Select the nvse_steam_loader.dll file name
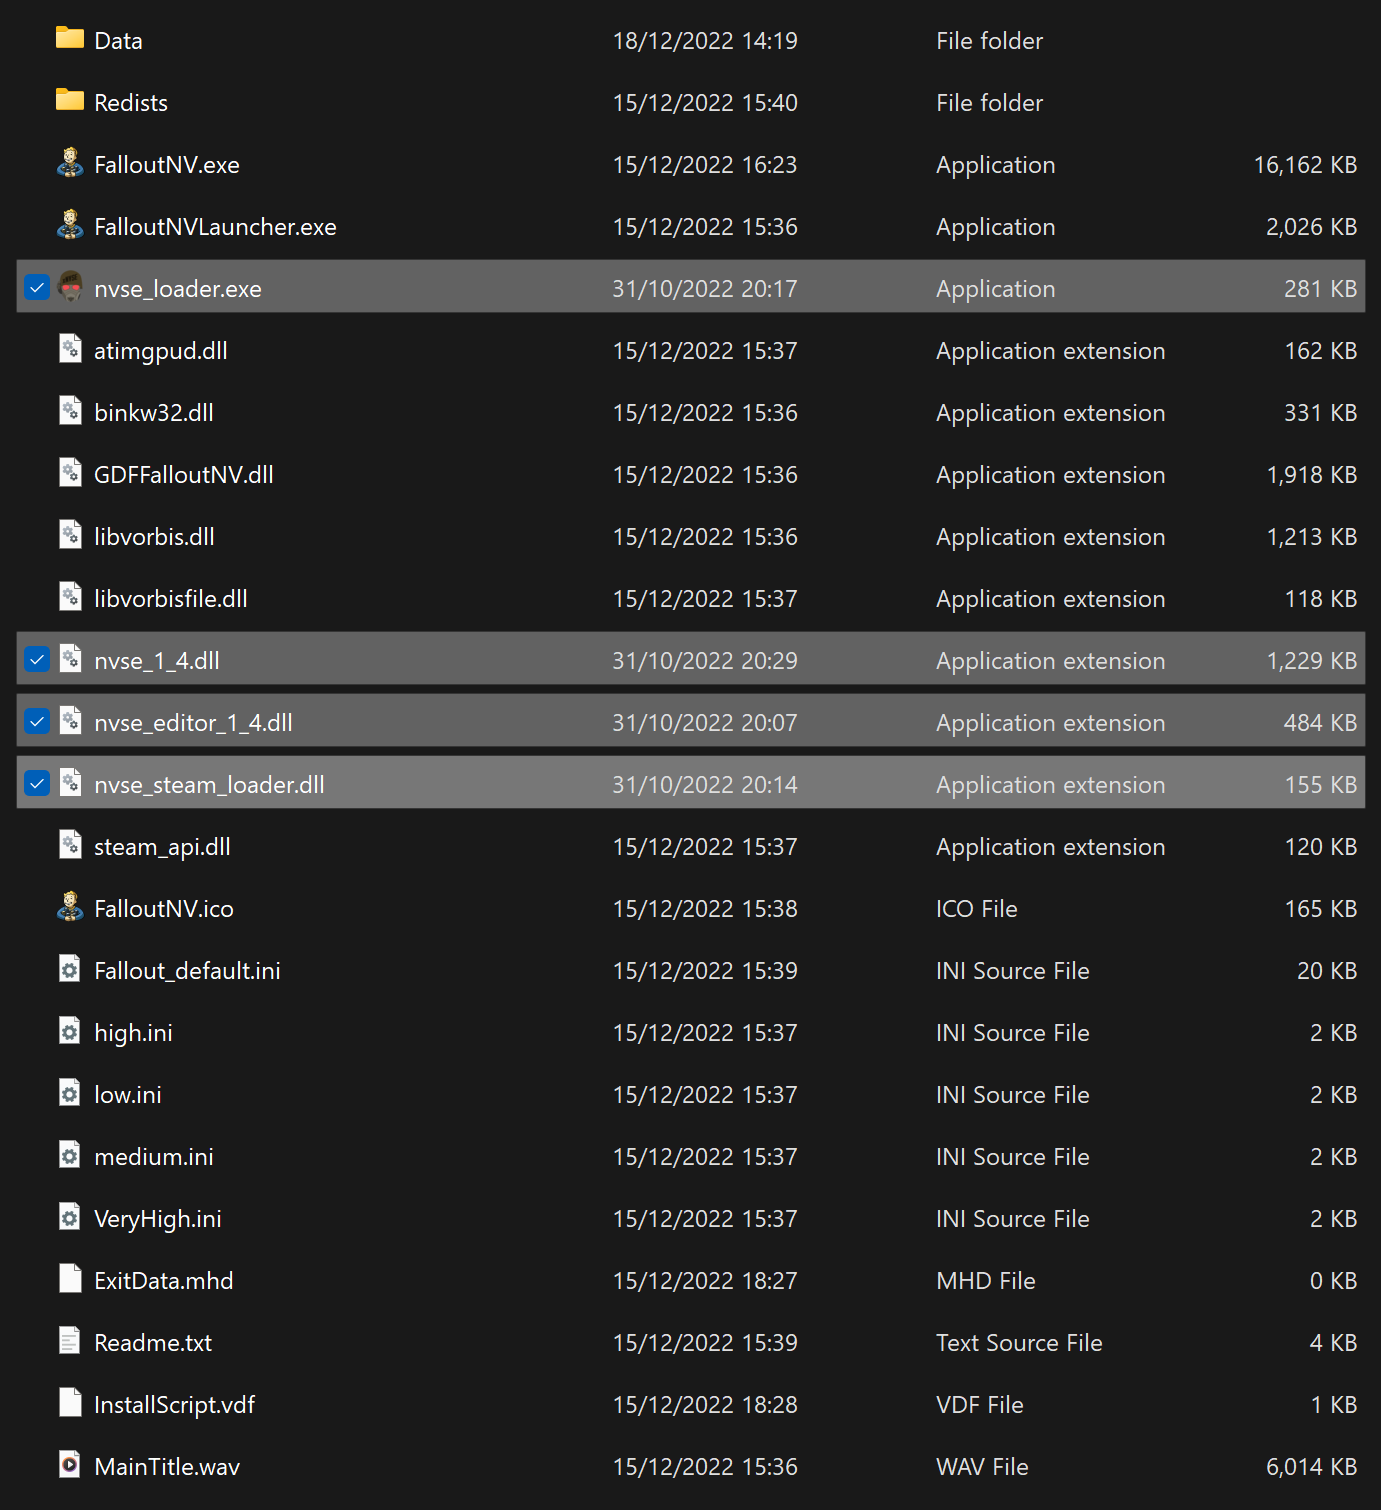1381x1510 pixels. (x=209, y=785)
